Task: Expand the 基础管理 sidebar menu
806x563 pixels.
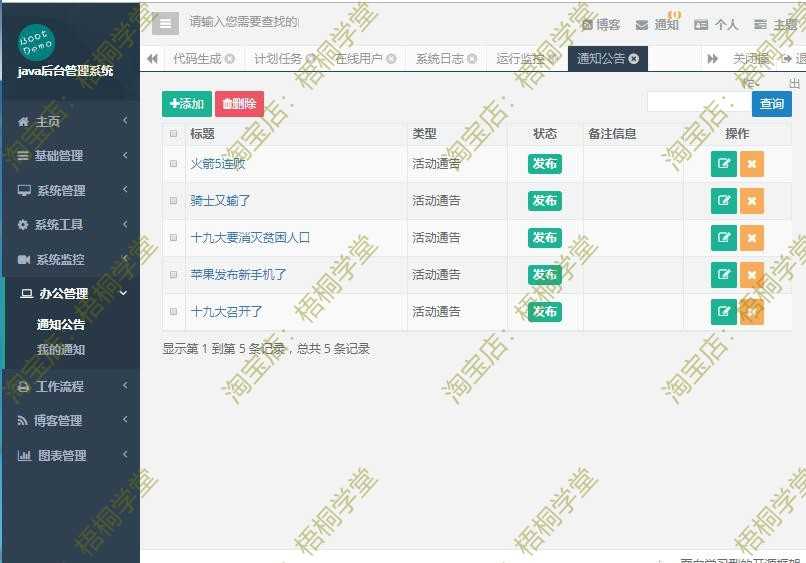Action: 71,155
